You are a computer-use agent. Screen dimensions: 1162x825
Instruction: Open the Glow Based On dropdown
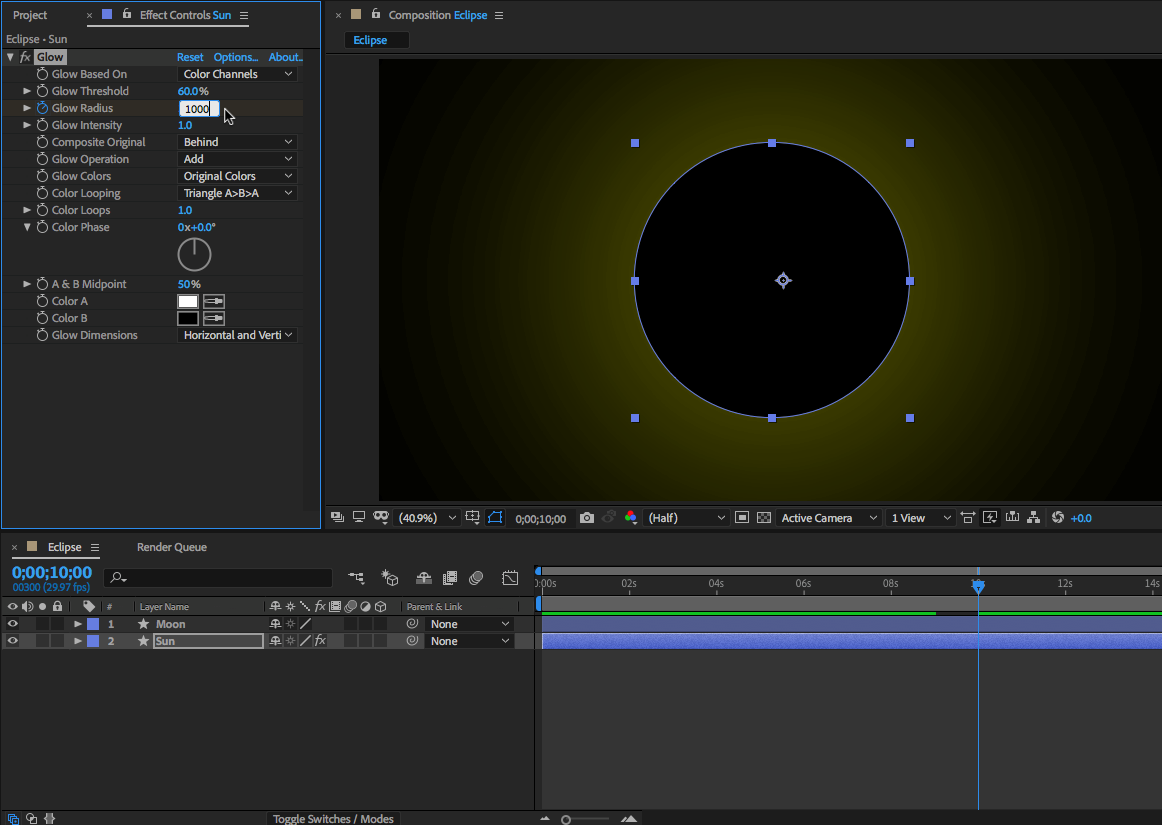(x=238, y=74)
